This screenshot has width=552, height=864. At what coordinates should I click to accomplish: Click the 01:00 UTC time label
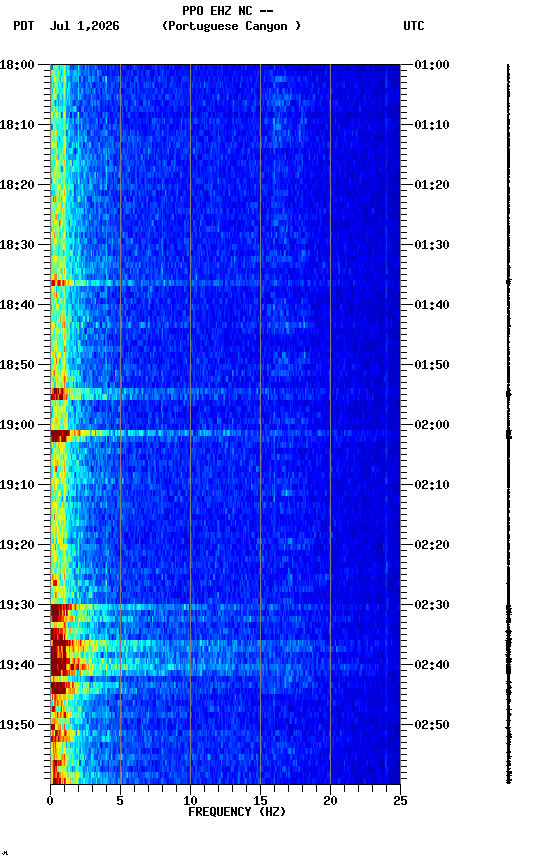(x=432, y=65)
